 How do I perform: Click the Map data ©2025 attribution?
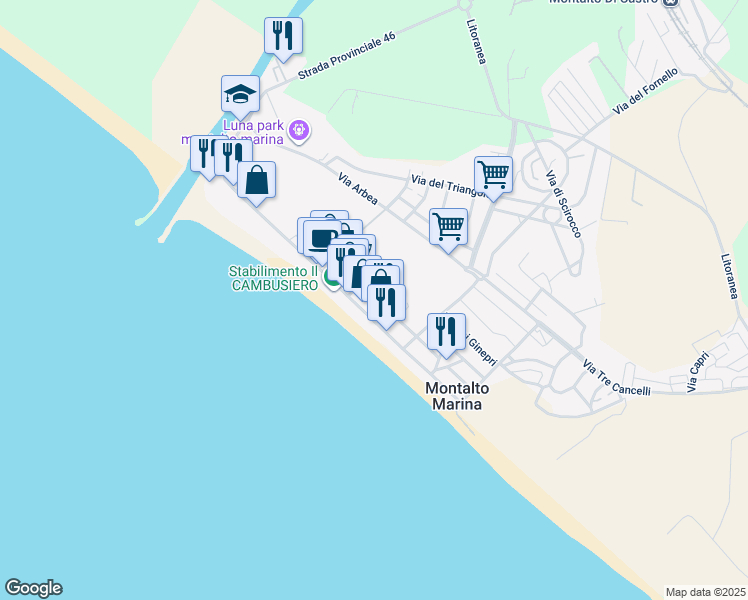coord(706,592)
